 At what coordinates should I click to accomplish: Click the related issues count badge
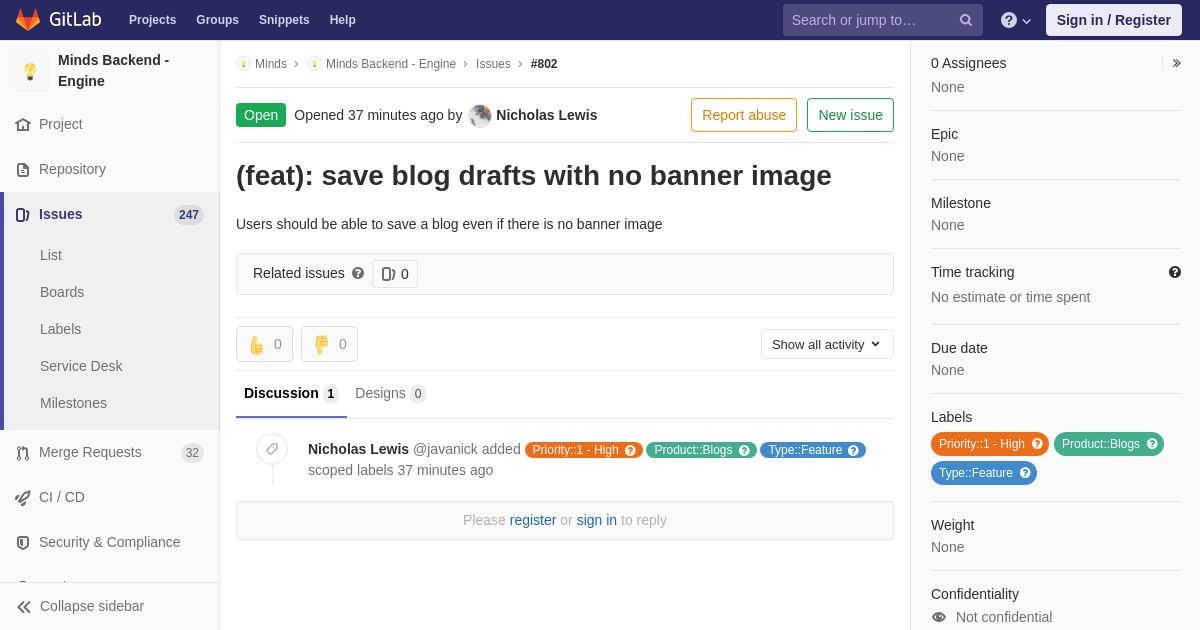[395, 274]
